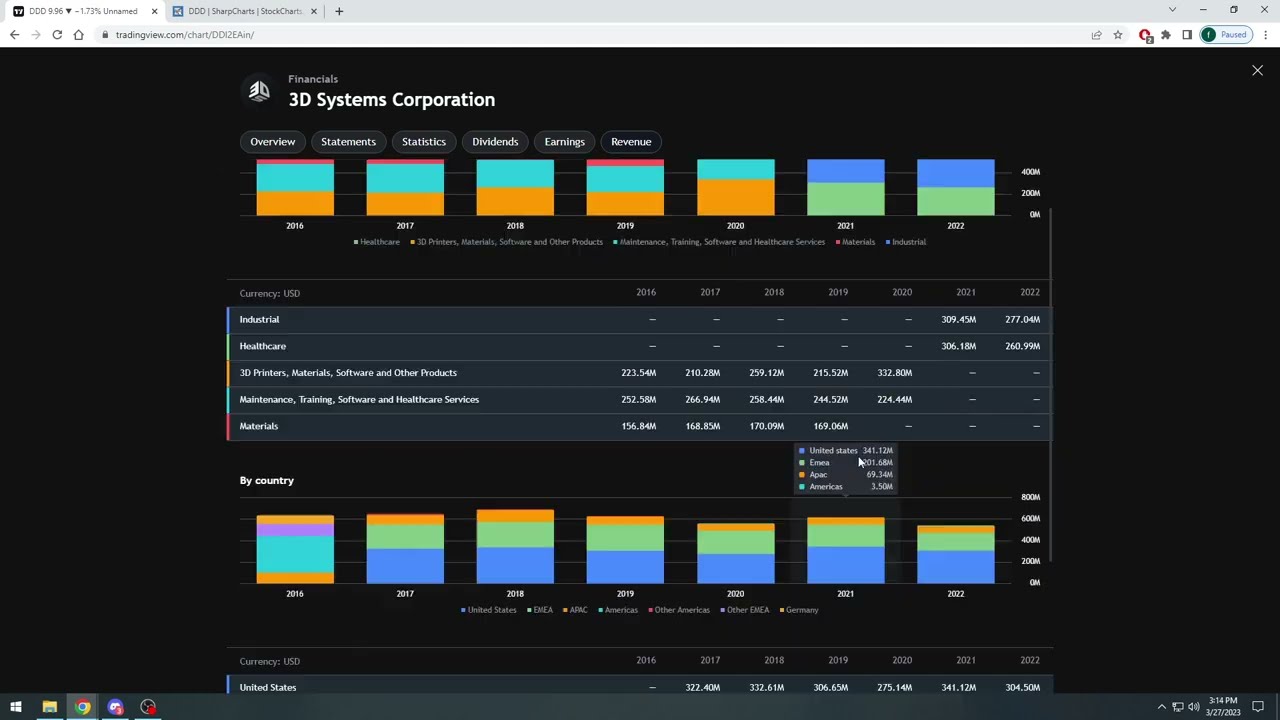Click the 2021 bar in By country chart
This screenshot has width=1280, height=720.
click(845, 550)
